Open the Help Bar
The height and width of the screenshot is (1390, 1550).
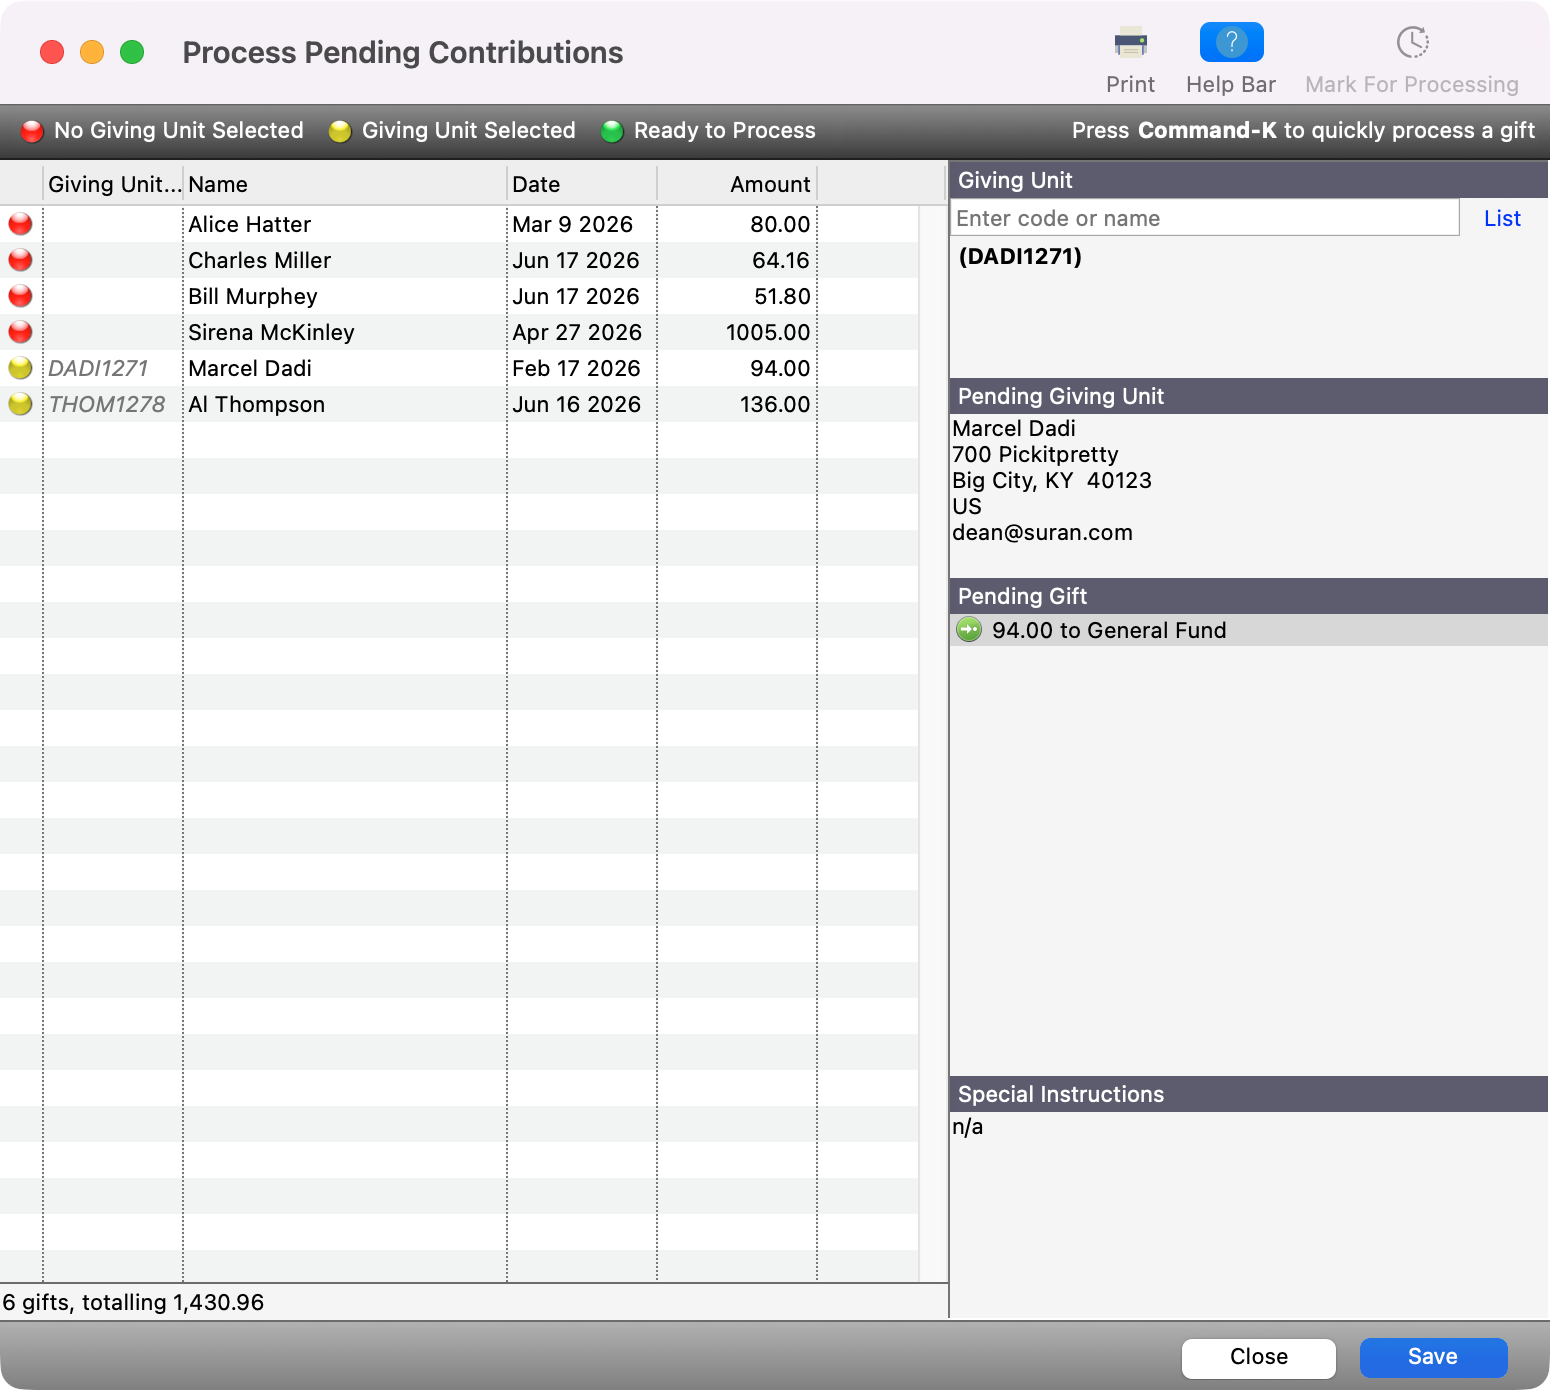tap(1231, 42)
